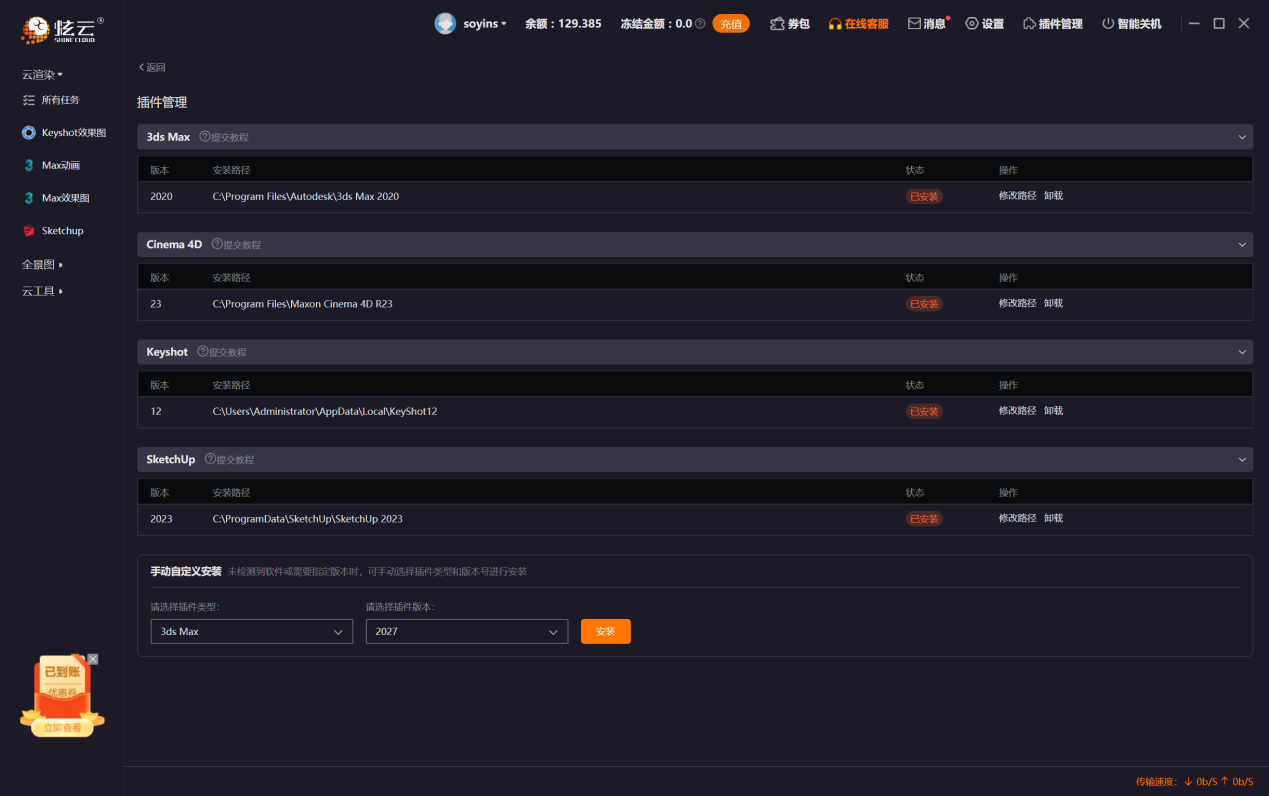Click path C:\Program Files\Autodesk\3ds Max 2020
The height and width of the screenshot is (796, 1269).
point(306,196)
